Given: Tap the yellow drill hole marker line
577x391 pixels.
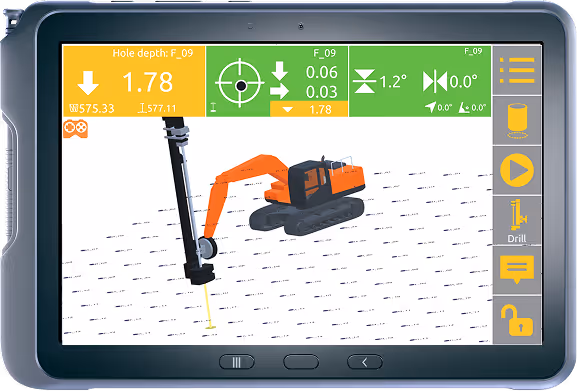Looking at the screenshot, I should (x=209, y=306).
